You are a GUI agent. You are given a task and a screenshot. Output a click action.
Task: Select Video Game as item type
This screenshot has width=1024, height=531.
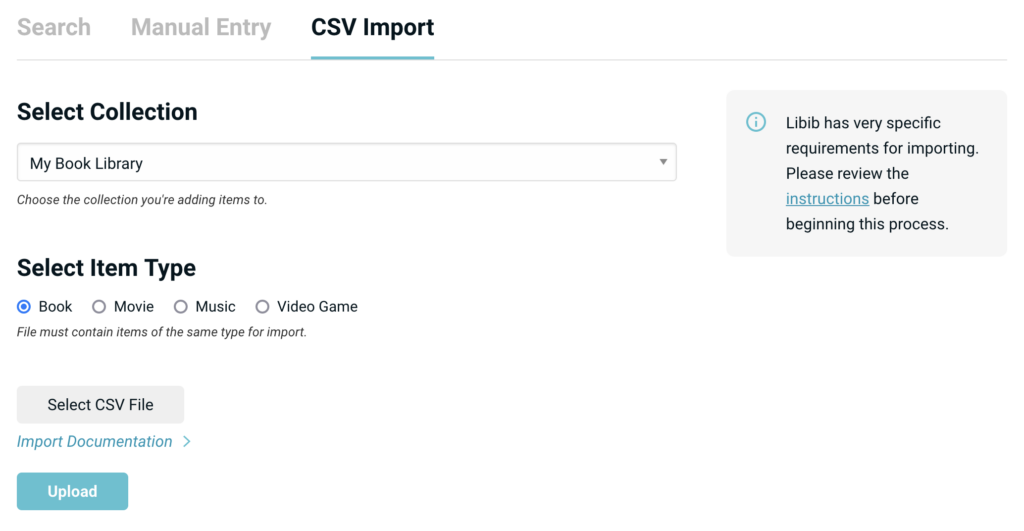click(263, 307)
